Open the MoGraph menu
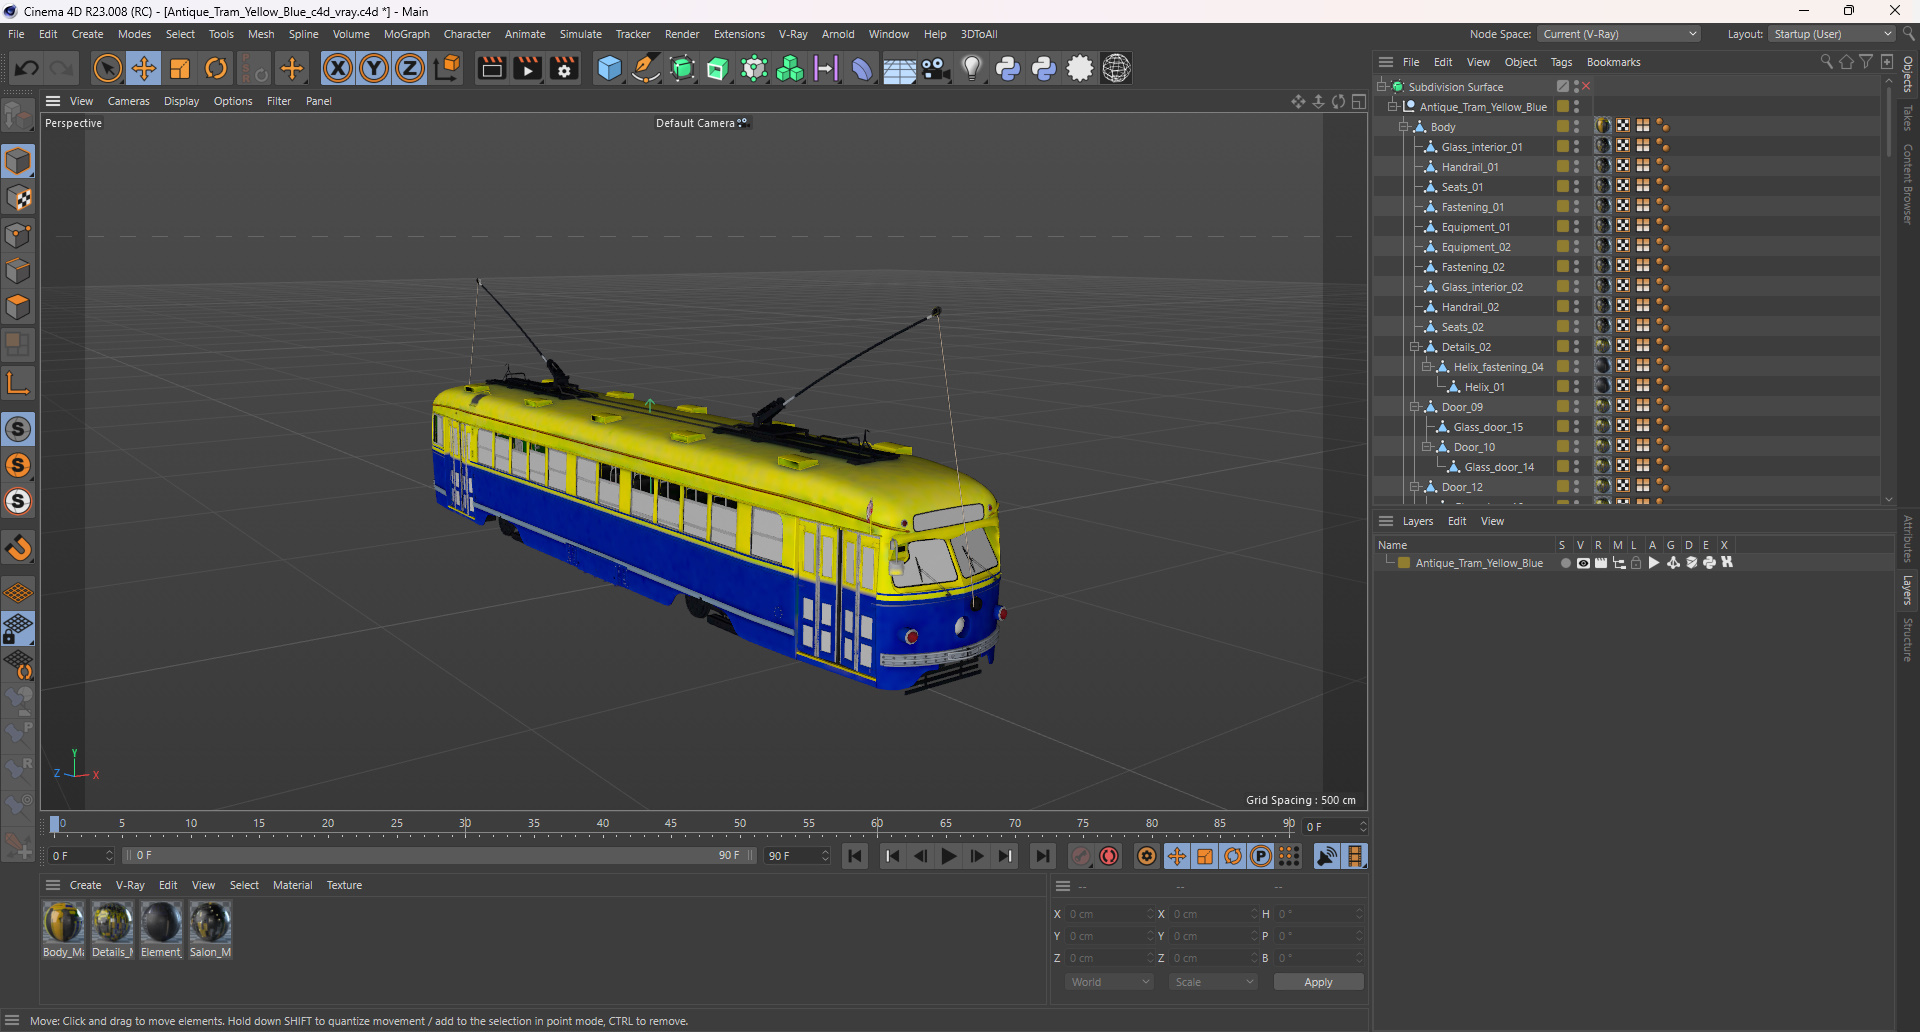 tap(406, 34)
